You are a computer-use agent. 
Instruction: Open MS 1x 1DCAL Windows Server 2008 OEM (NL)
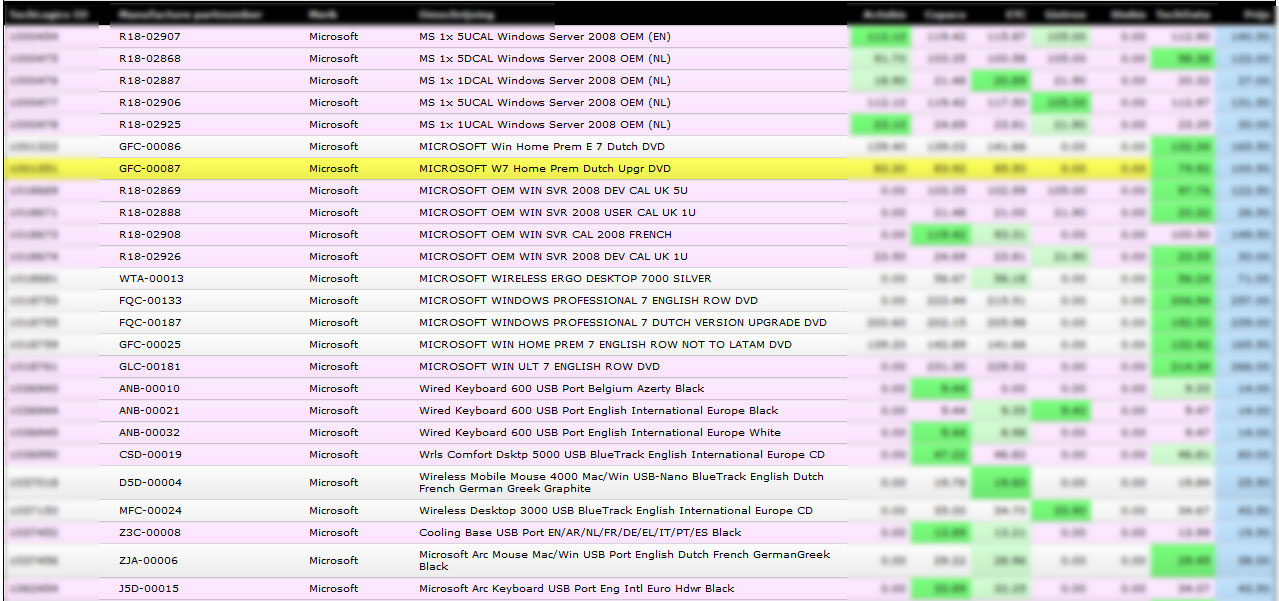tap(545, 81)
